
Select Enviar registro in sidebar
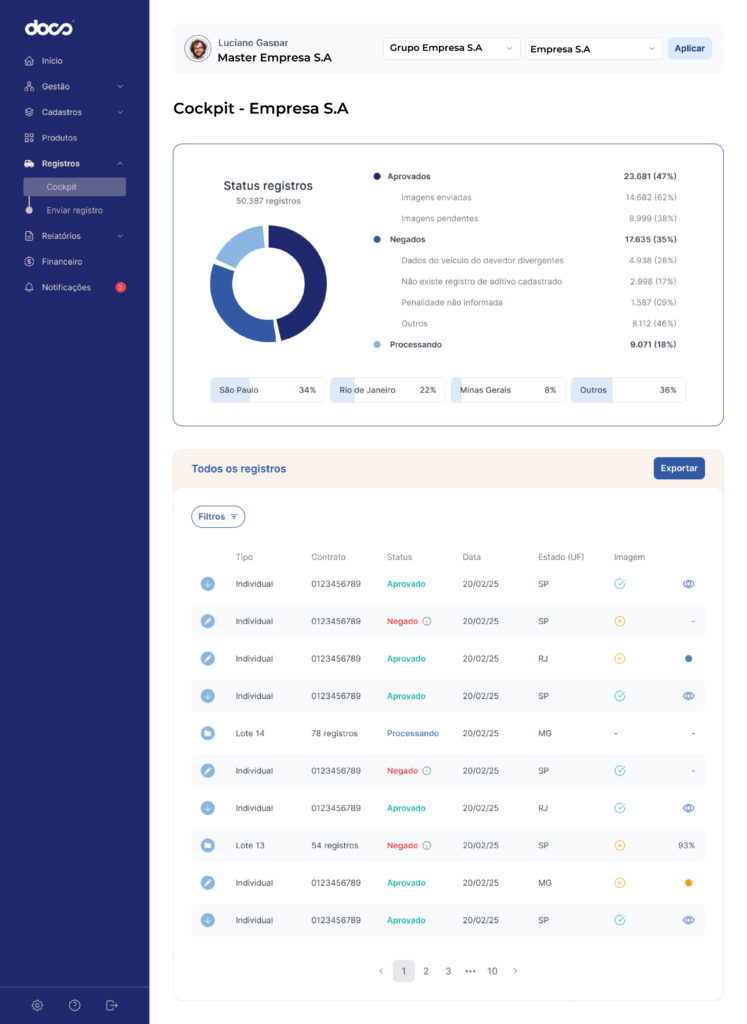tap(74, 211)
